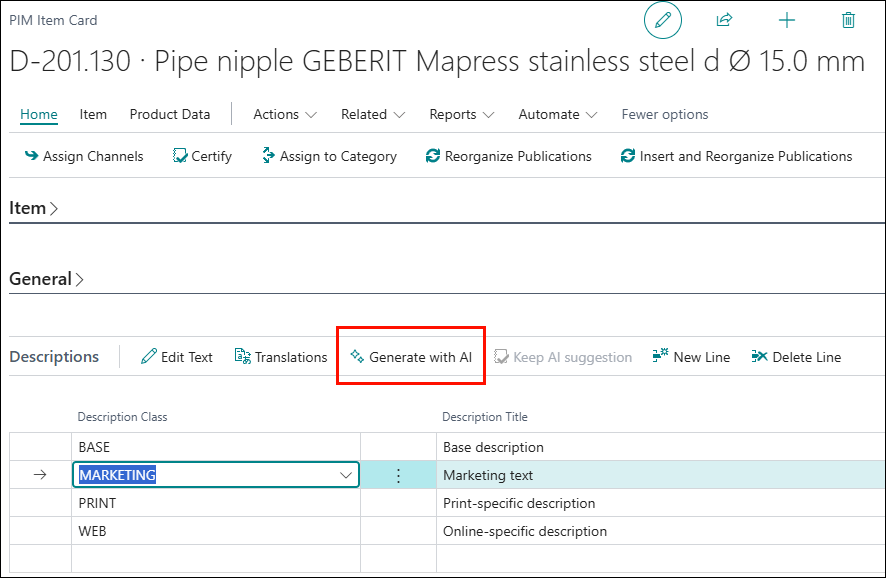This screenshot has height=578, width=886.
Task: Expand the Item section heading
Action: tap(34, 208)
